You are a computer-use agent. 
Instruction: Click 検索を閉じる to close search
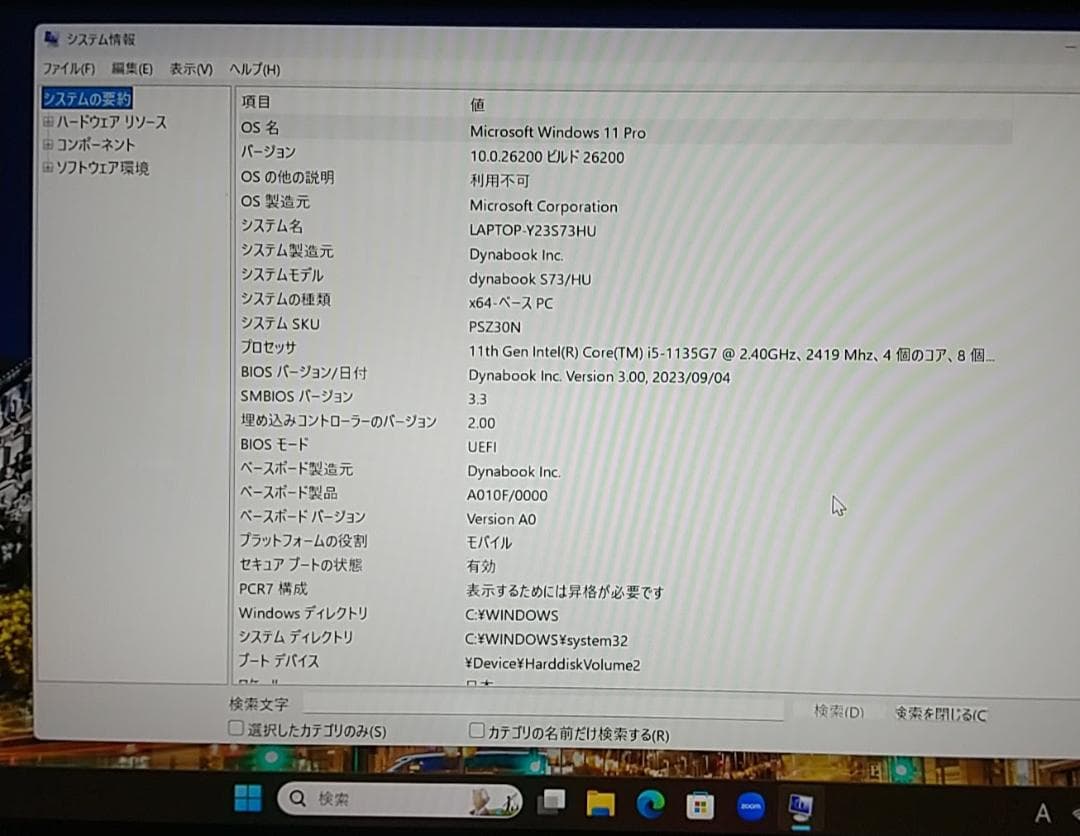[x=940, y=711]
